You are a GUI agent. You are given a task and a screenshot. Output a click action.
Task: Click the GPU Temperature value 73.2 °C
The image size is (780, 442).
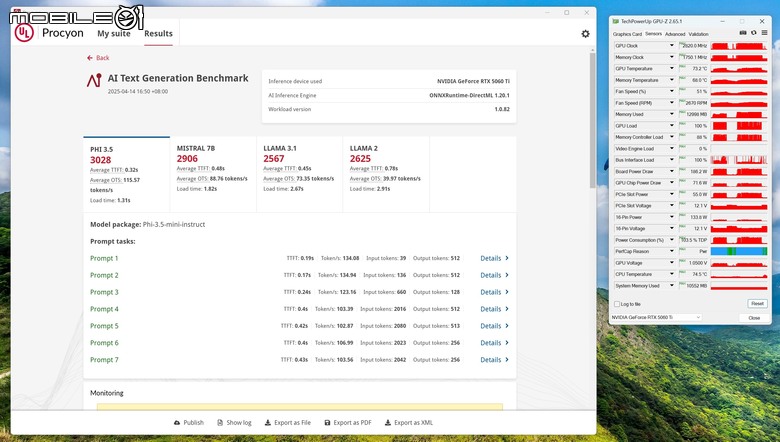(699, 69)
